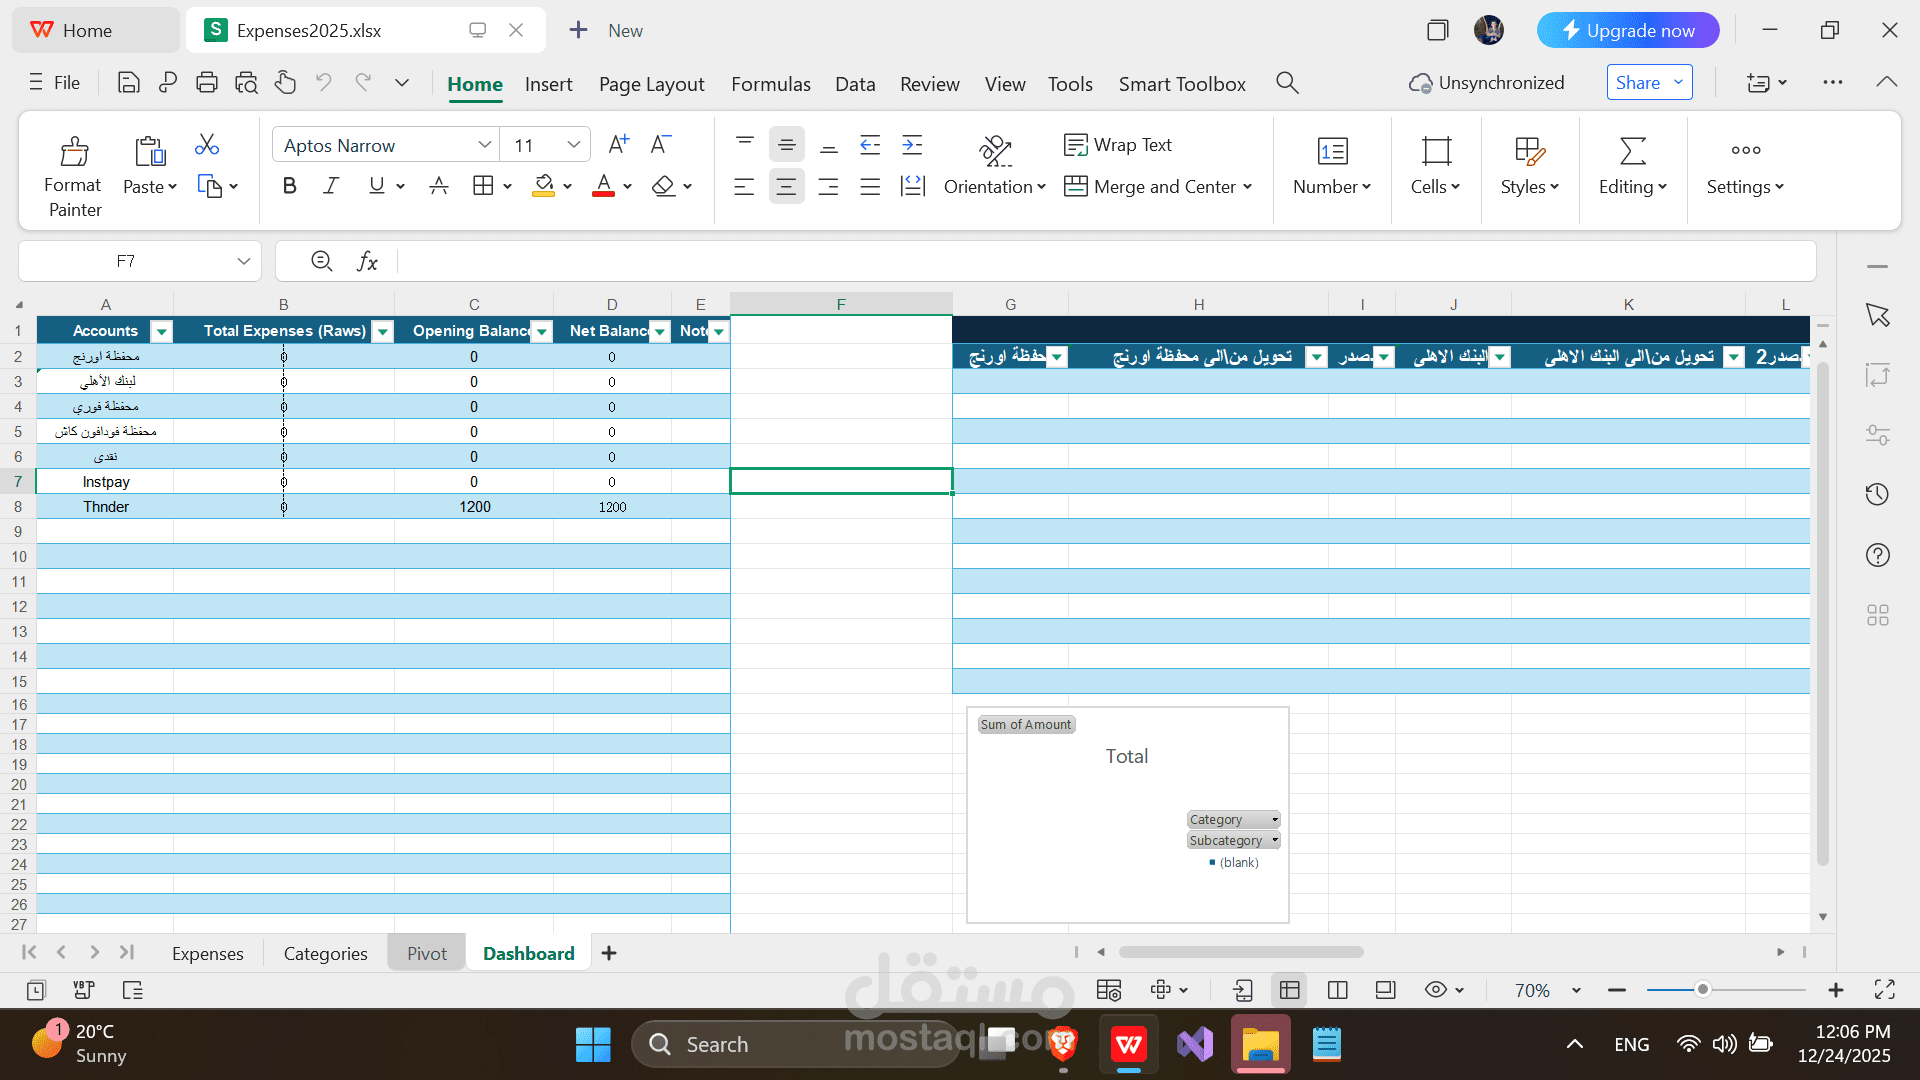Viewport: 1920px width, 1080px height.
Task: Toggle italic formatting
Action: point(330,185)
